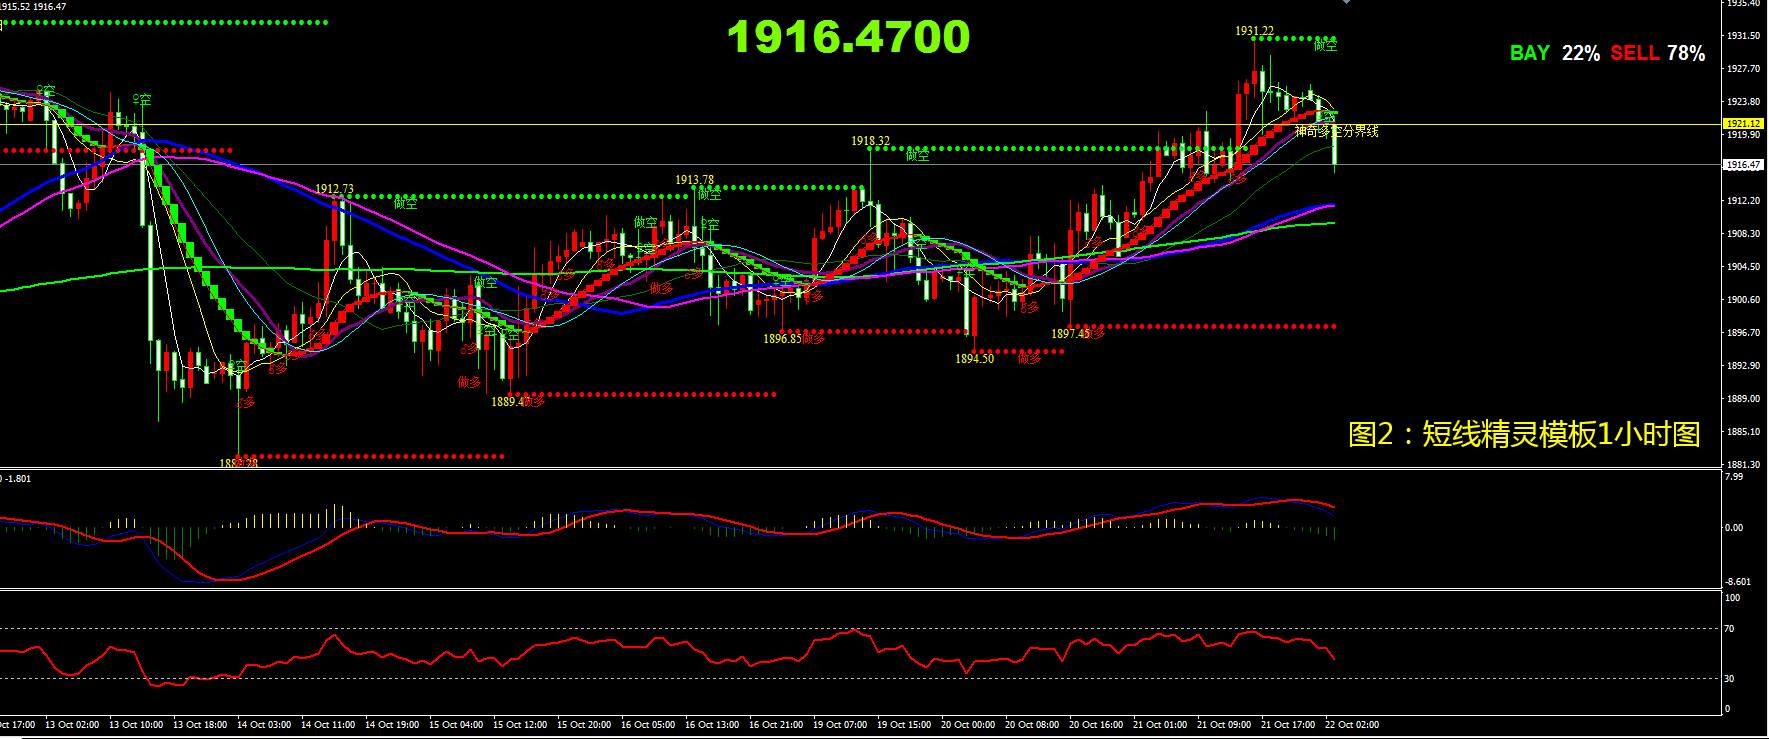The height and width of the screenshot is (739, 1769).
Task: Click the 19 Oct 07:00 time label
Action: coord(840,725)
